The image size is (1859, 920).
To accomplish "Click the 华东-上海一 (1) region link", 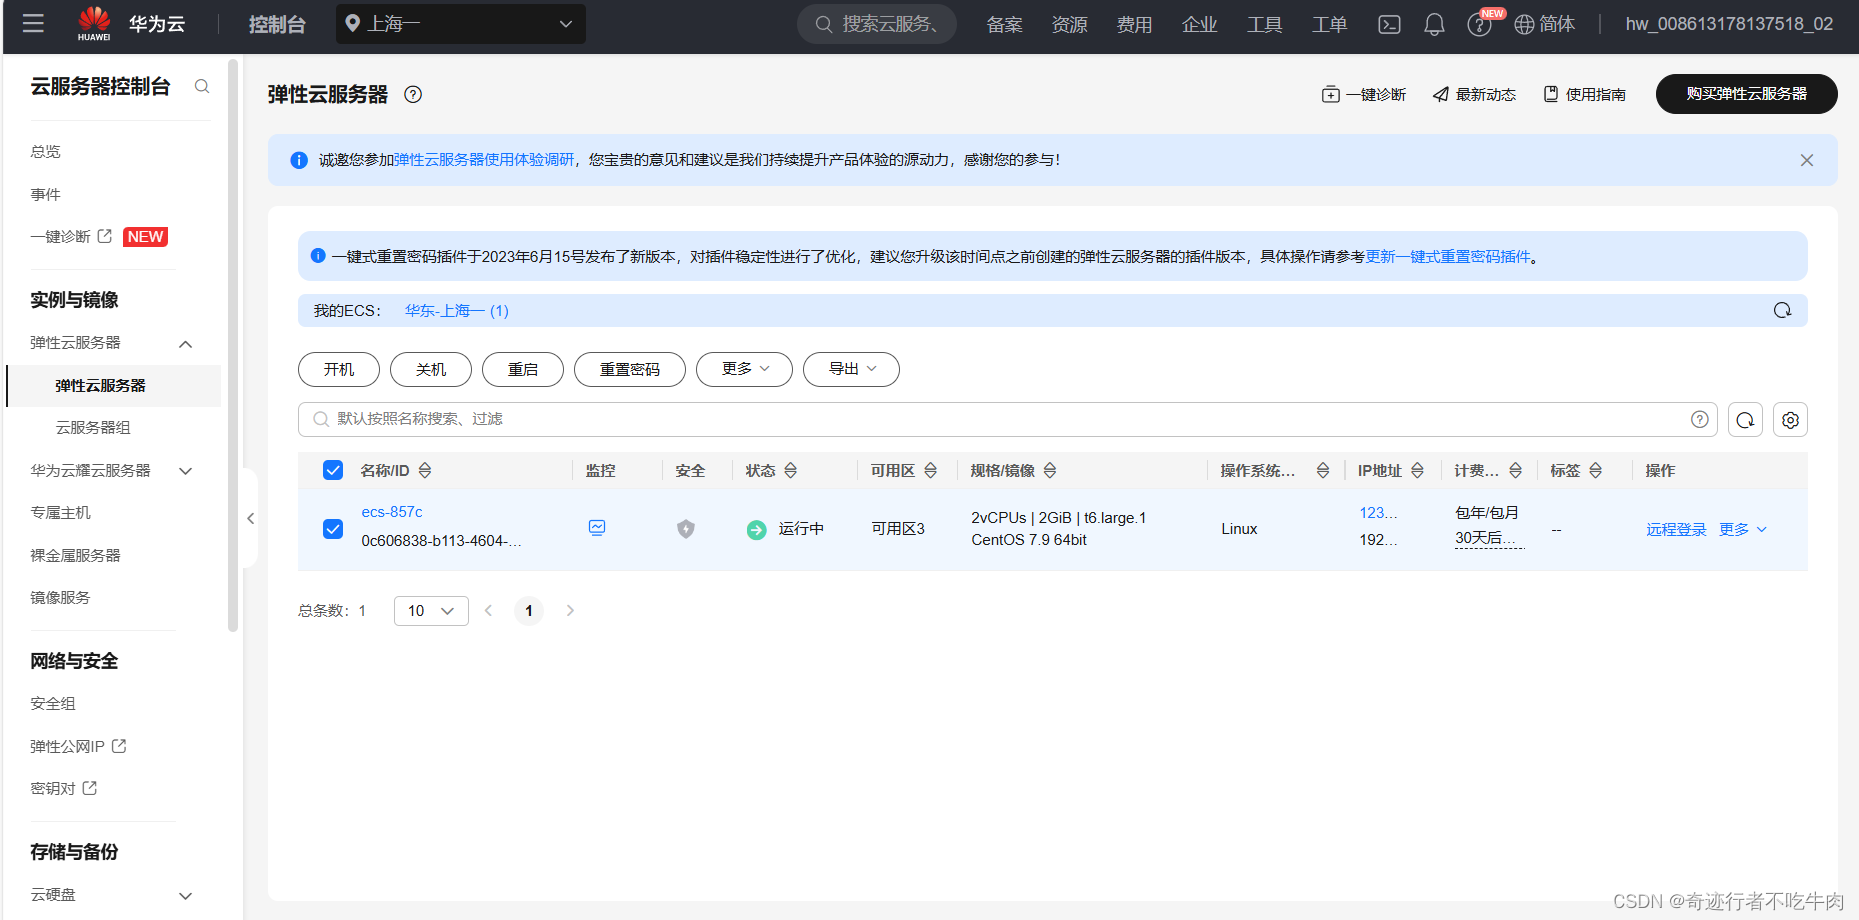I will tap(457, 310).
